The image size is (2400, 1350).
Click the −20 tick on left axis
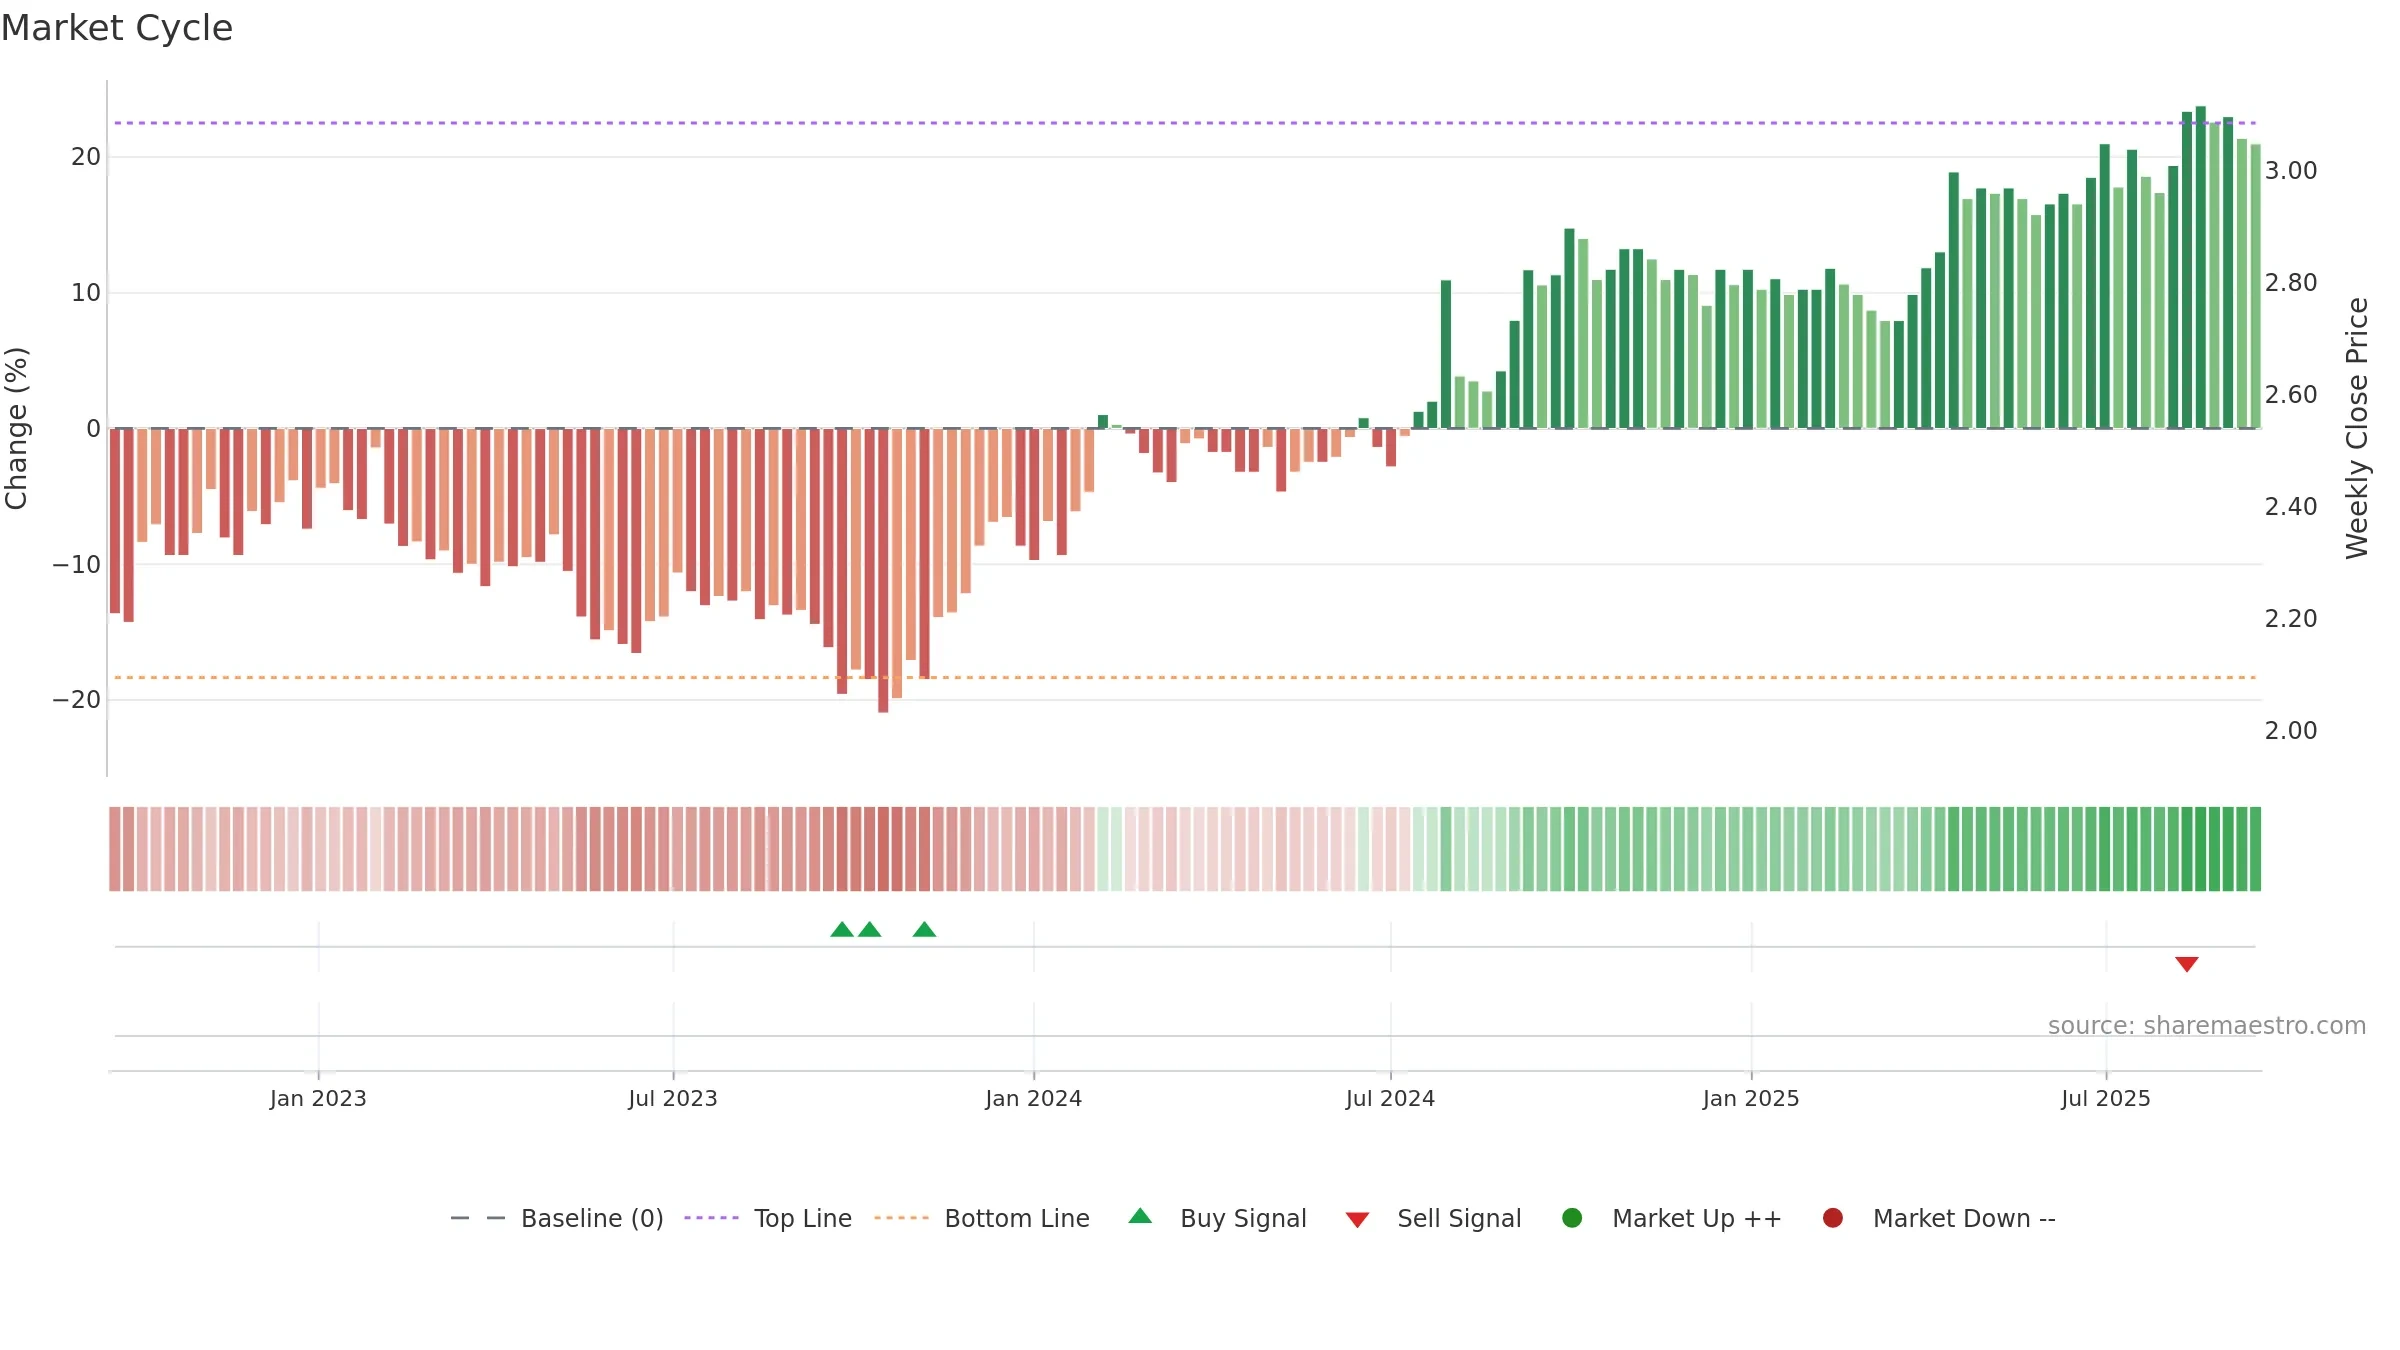coord(77,700)
